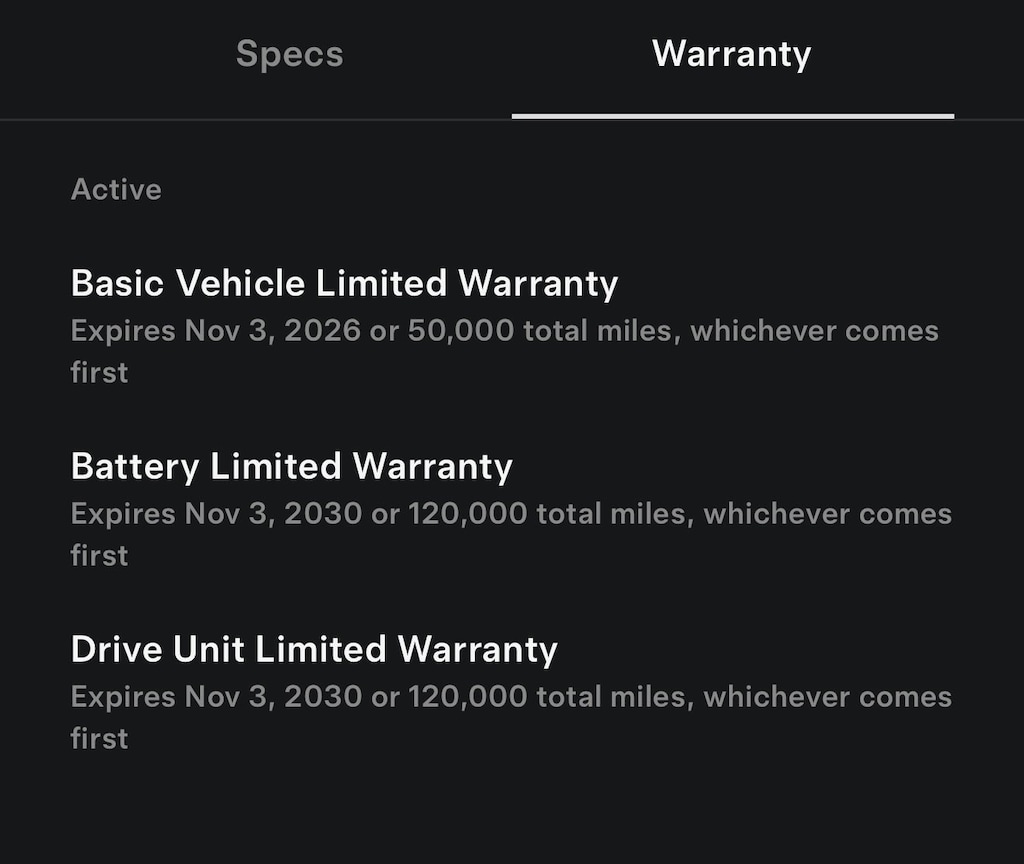The image size is (1024, 864).
Task: Click the word 'Battery' in second warranty title
Action: pyautogui.click(x=135, y=467)
